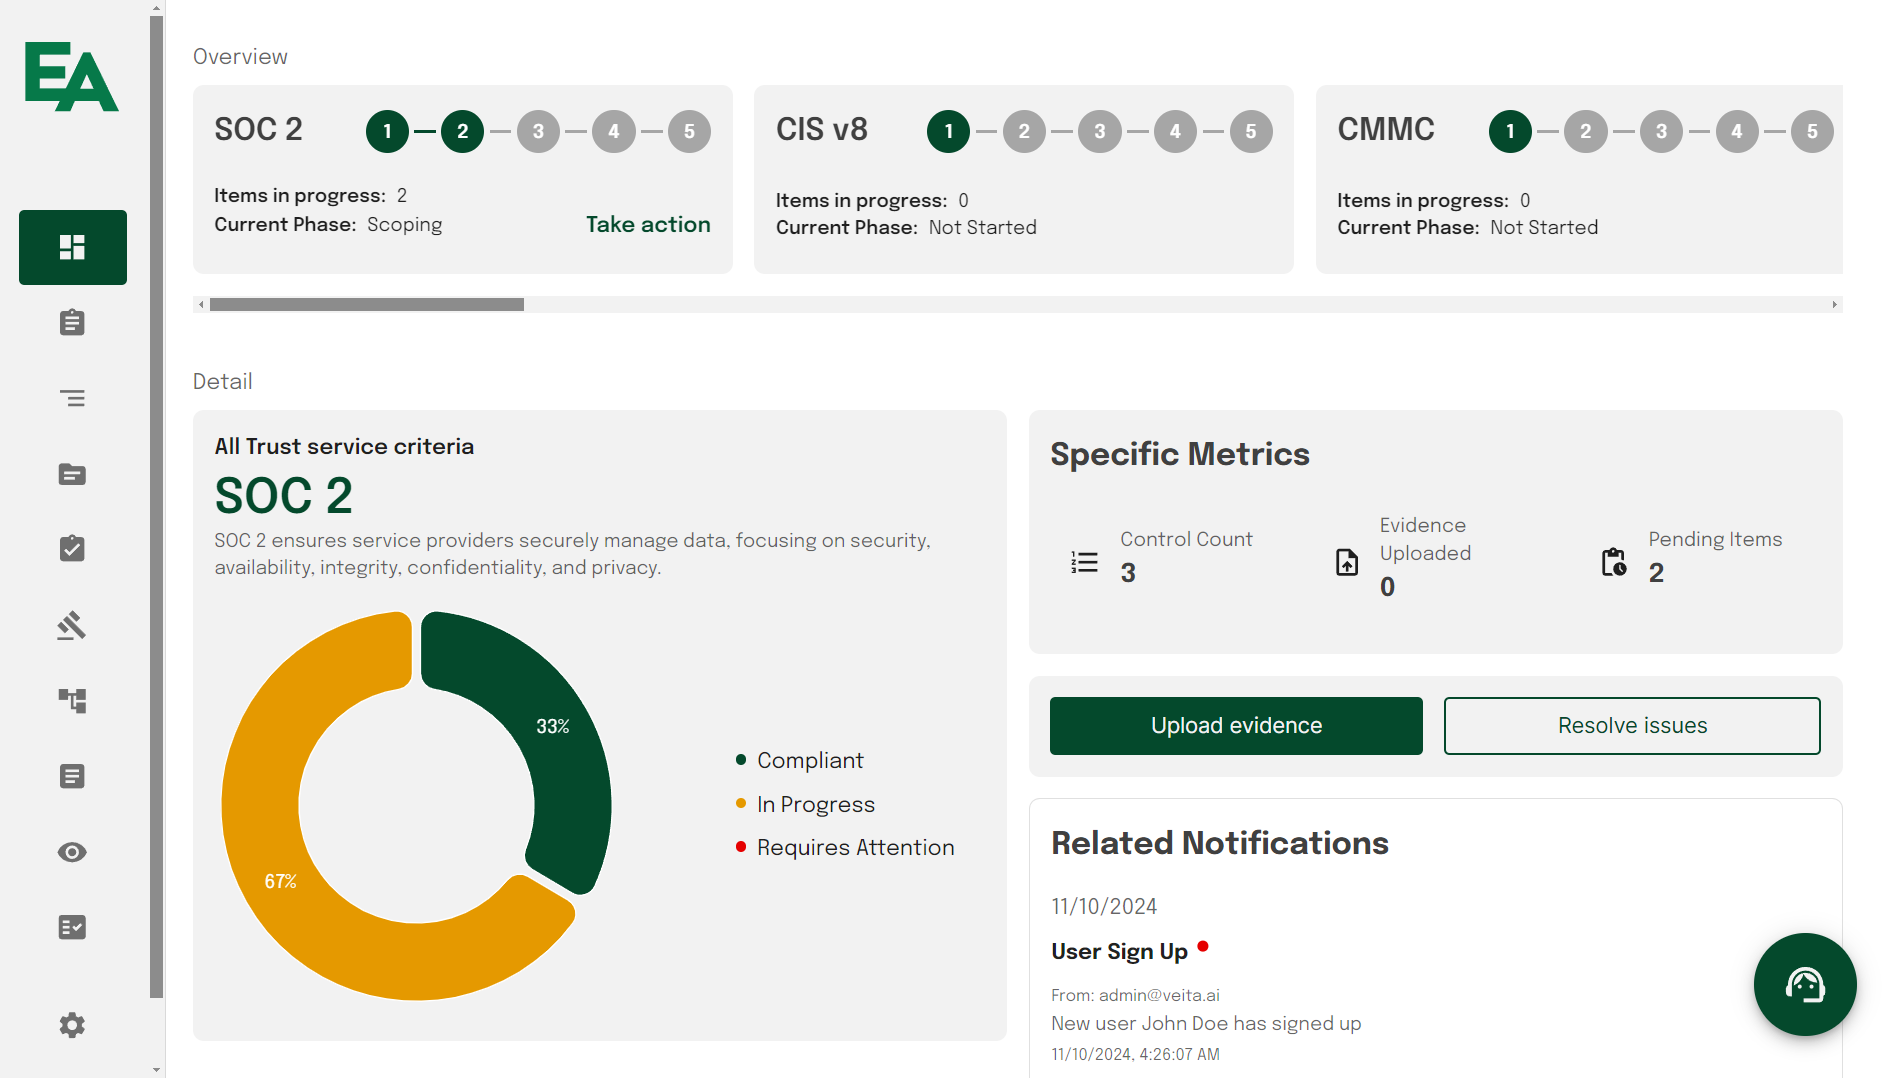The image size is (1896, 1078).
Task: Click the checked clipboard task icon
Action: (72, 549)
